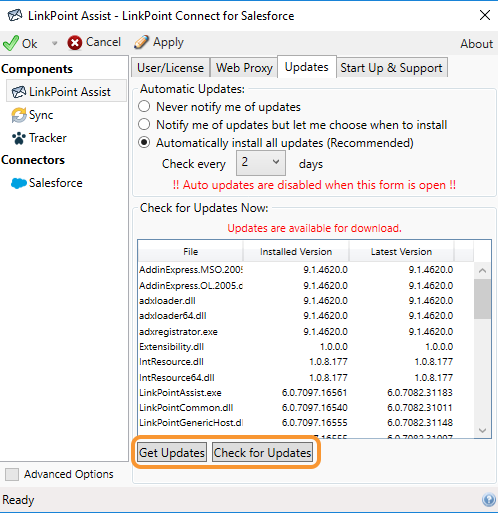Open the Check every days dropdown

click(x=261, y=163)
